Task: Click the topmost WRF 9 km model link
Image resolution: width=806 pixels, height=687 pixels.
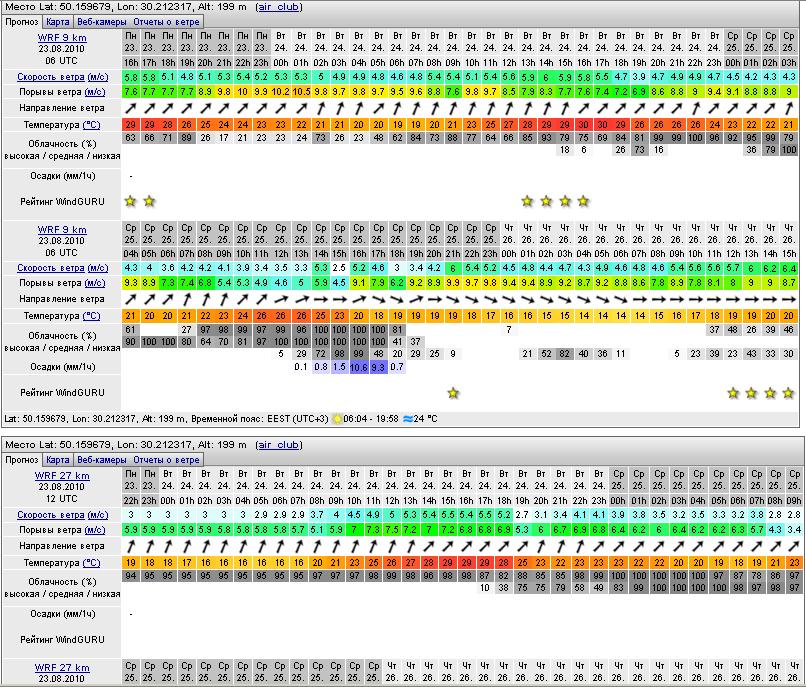Action: click(x=61, y=37)
